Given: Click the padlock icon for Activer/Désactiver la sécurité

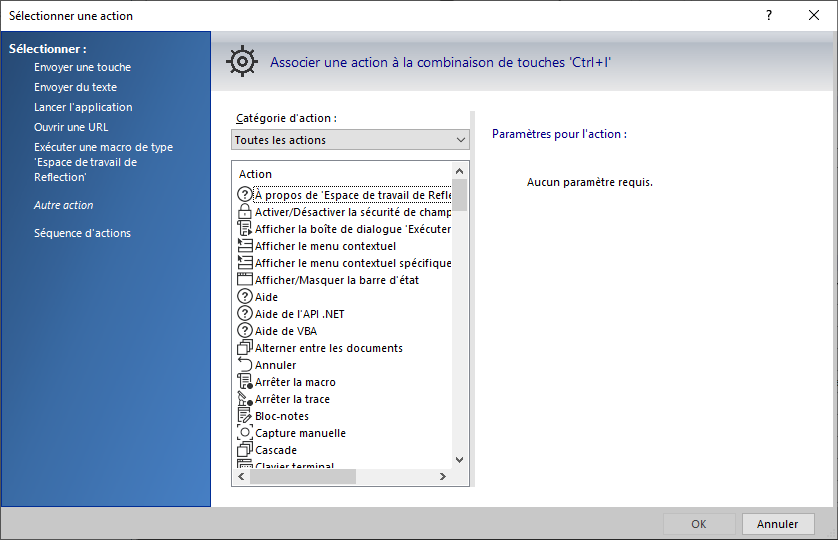Looking at the screenshot, I should point(244,211).
